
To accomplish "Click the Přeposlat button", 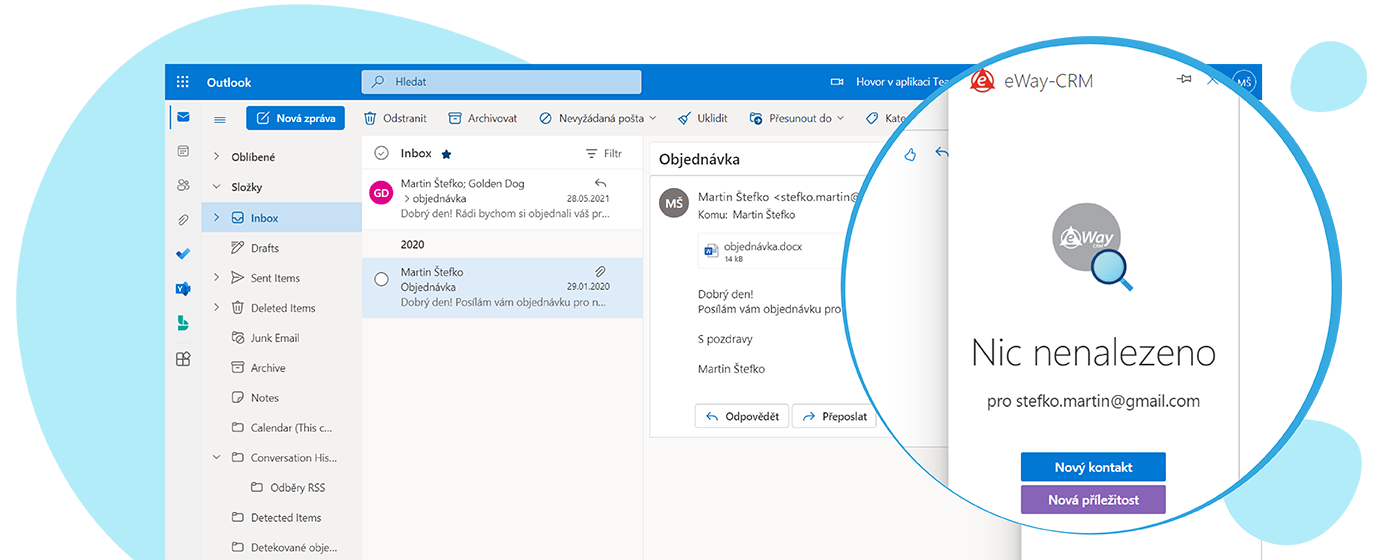I will (x=834, y=416).
